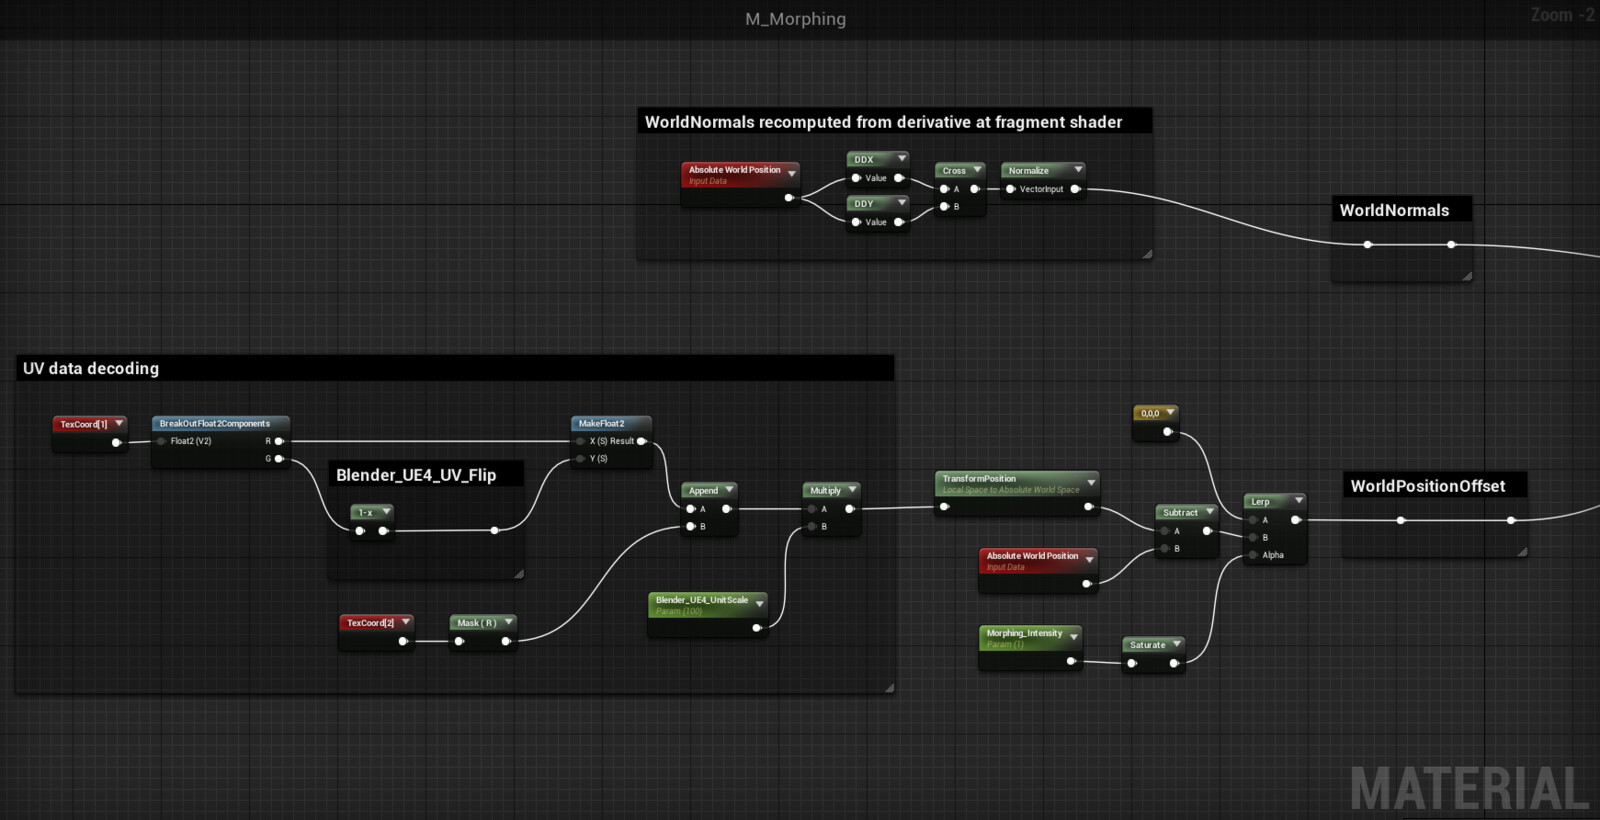Image resolution: width=1600 pixels, height=820 pixels.
Task: Click the Blender_UE4_UnitScale output pin
Action: pos(756,628)
